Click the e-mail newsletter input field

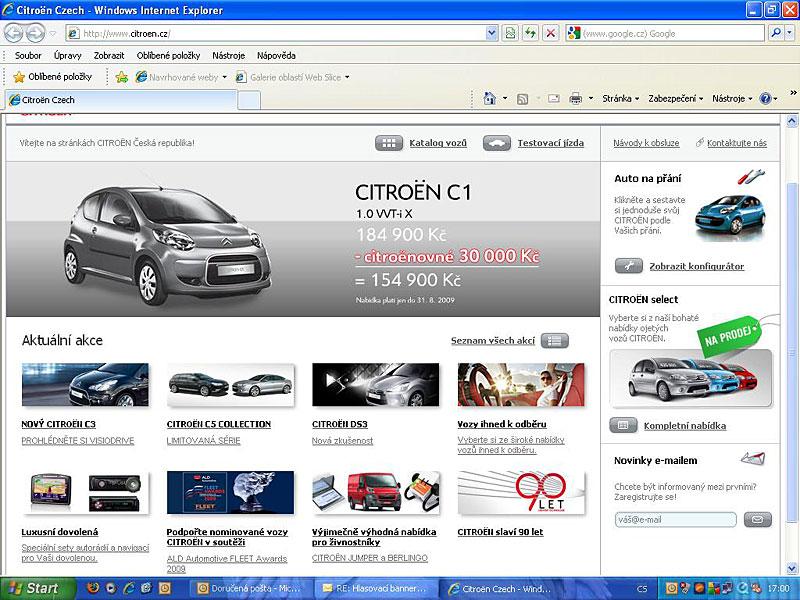click(676, 519)
